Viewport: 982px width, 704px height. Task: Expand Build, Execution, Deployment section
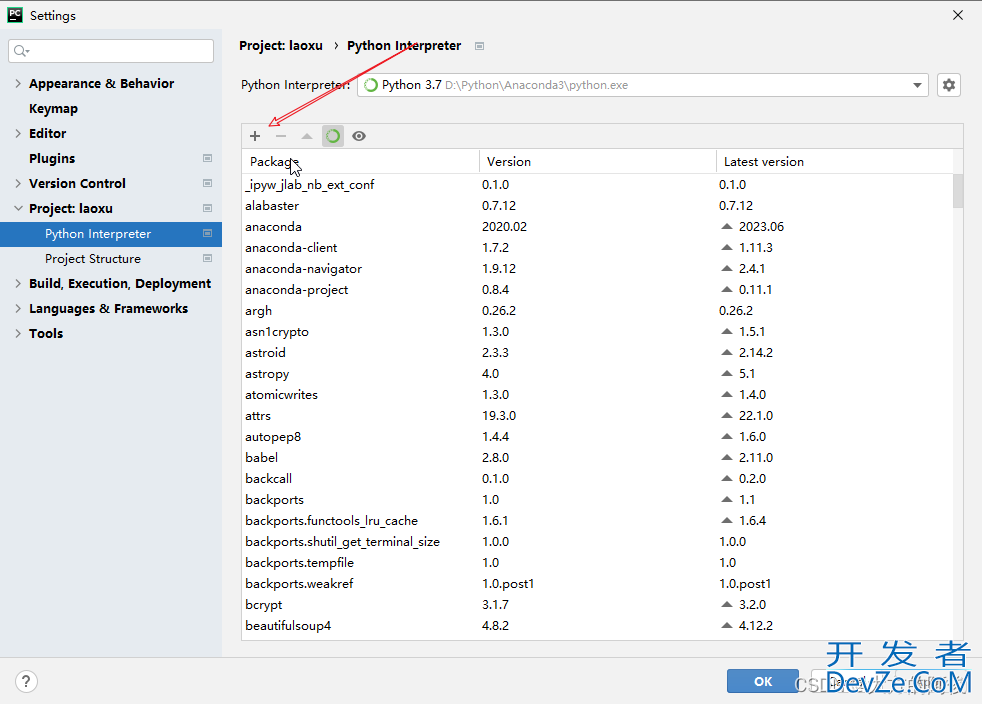(18, 284)
